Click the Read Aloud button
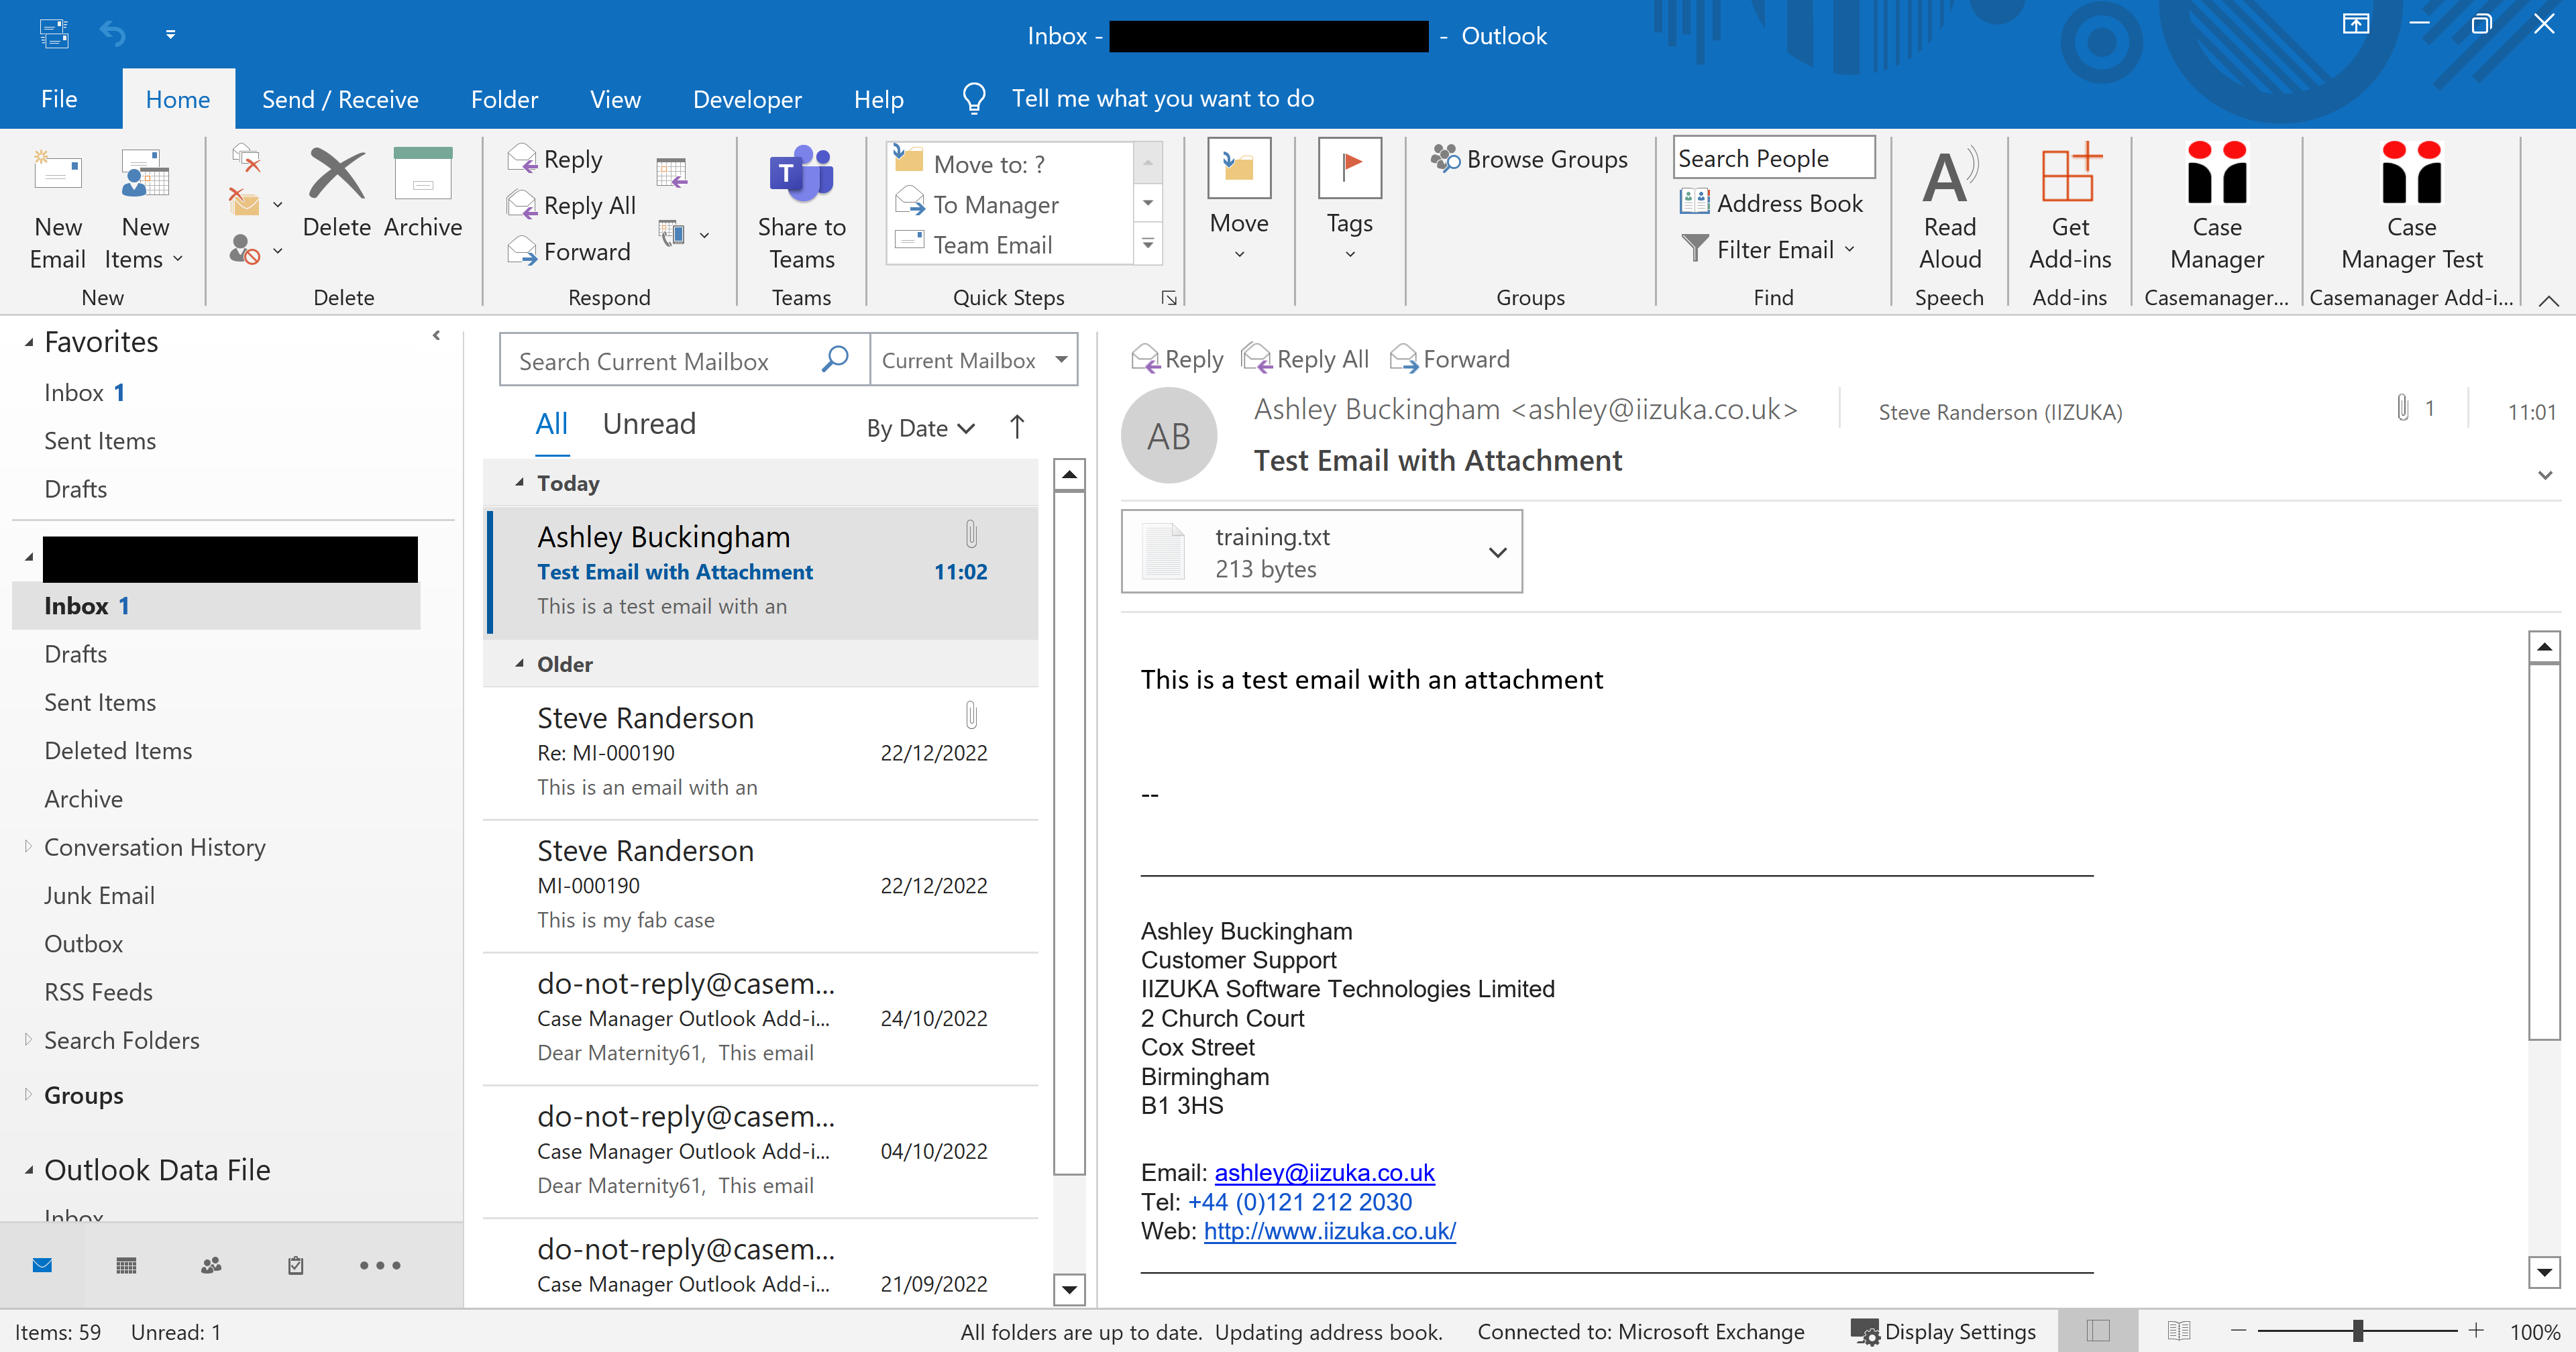Screen dimensions: 2576x1352 (1949, 207)
